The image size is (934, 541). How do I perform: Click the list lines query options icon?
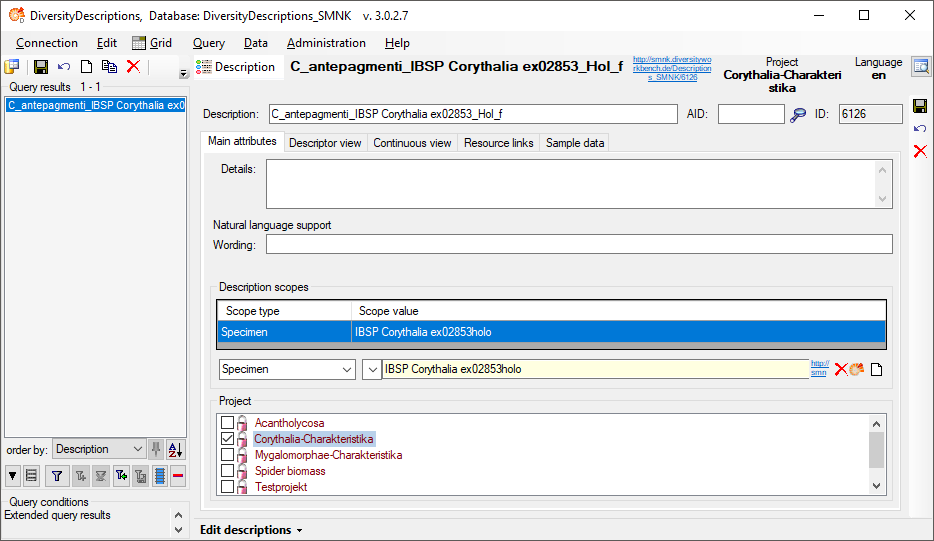32,475
